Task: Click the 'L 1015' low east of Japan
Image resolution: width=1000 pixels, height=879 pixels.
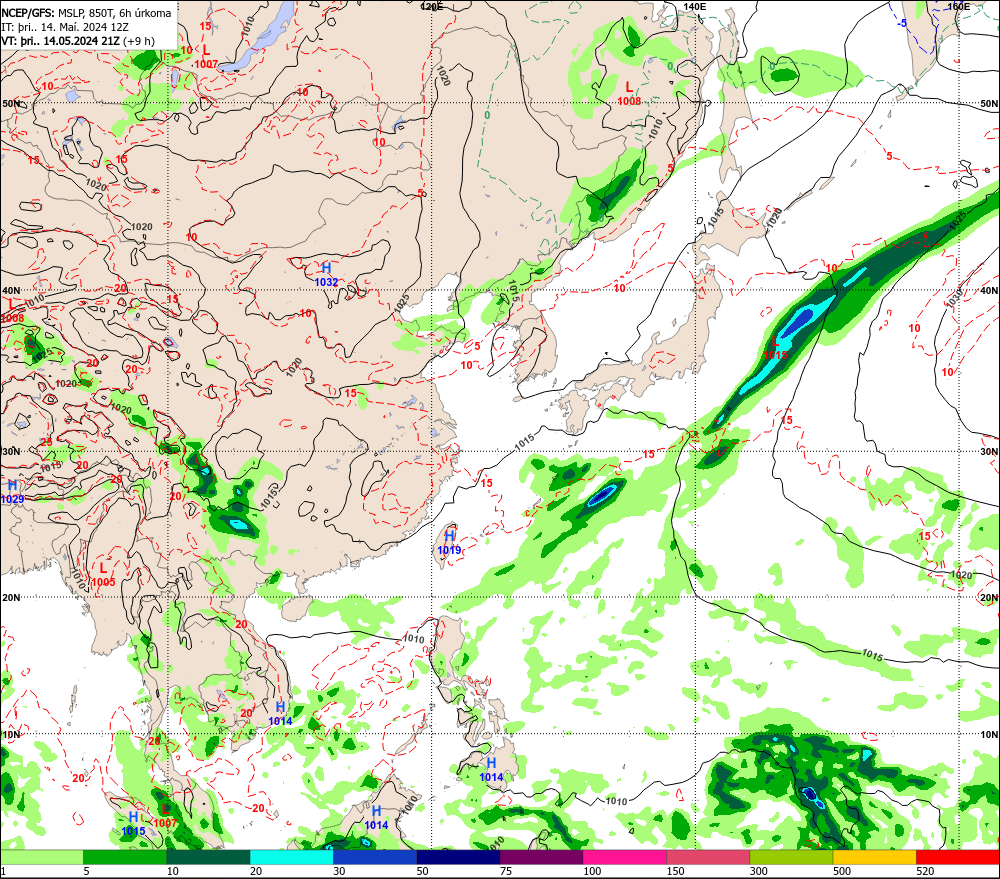Action: point(776,348)
